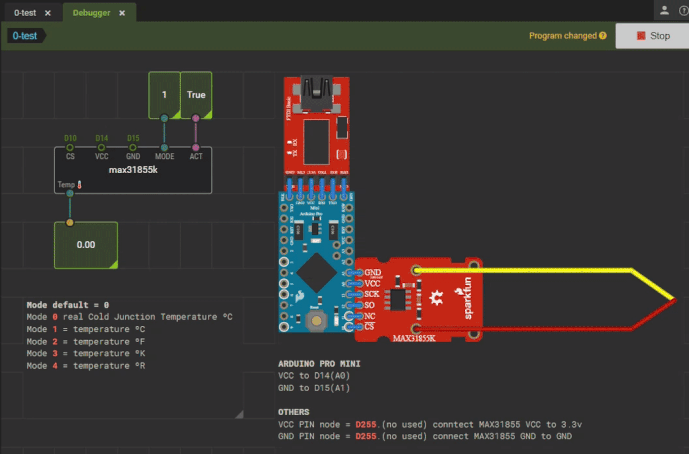
Task: Click the 0-test breadcrumb label
Action: [25, 36]
